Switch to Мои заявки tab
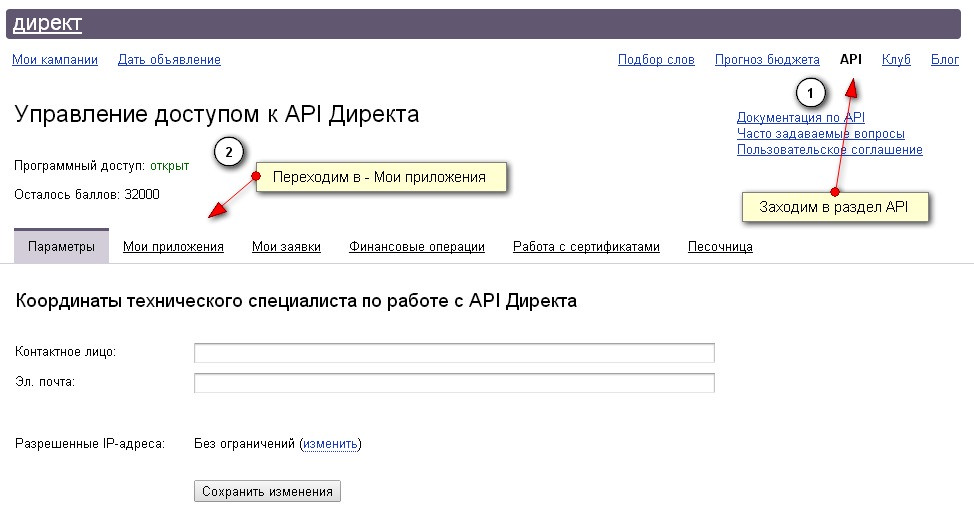 pyautogui.click(x=286, y=247)
